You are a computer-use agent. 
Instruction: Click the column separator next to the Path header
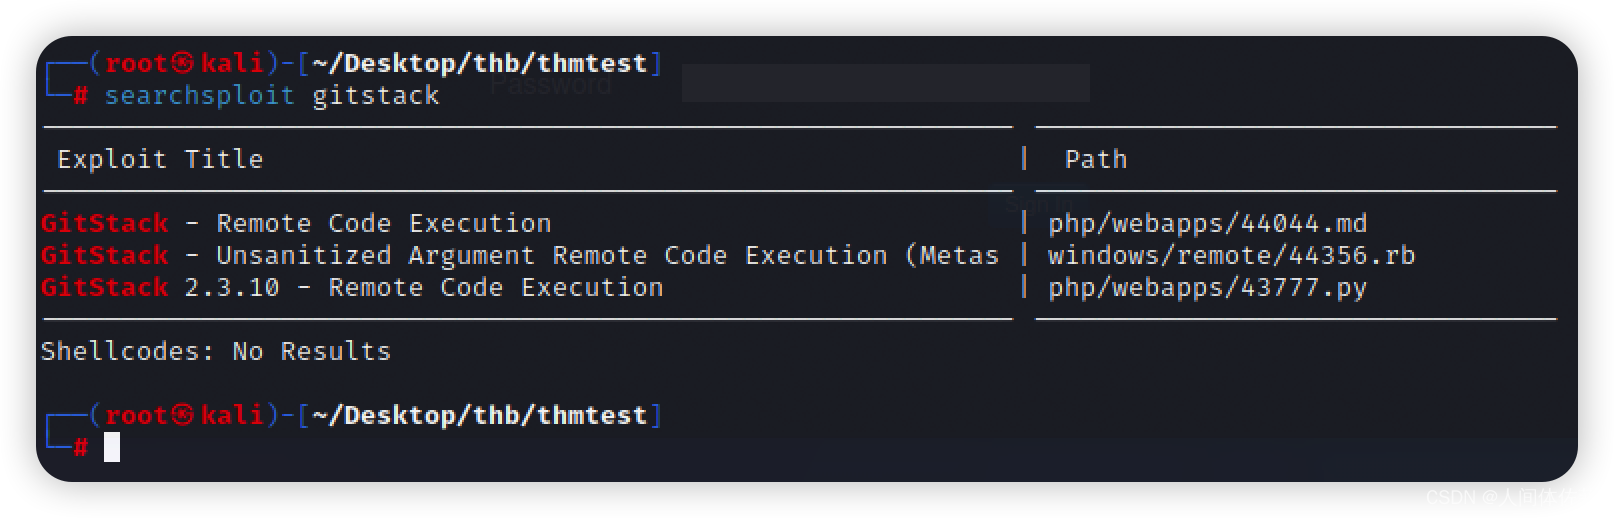click(1024, 158)
